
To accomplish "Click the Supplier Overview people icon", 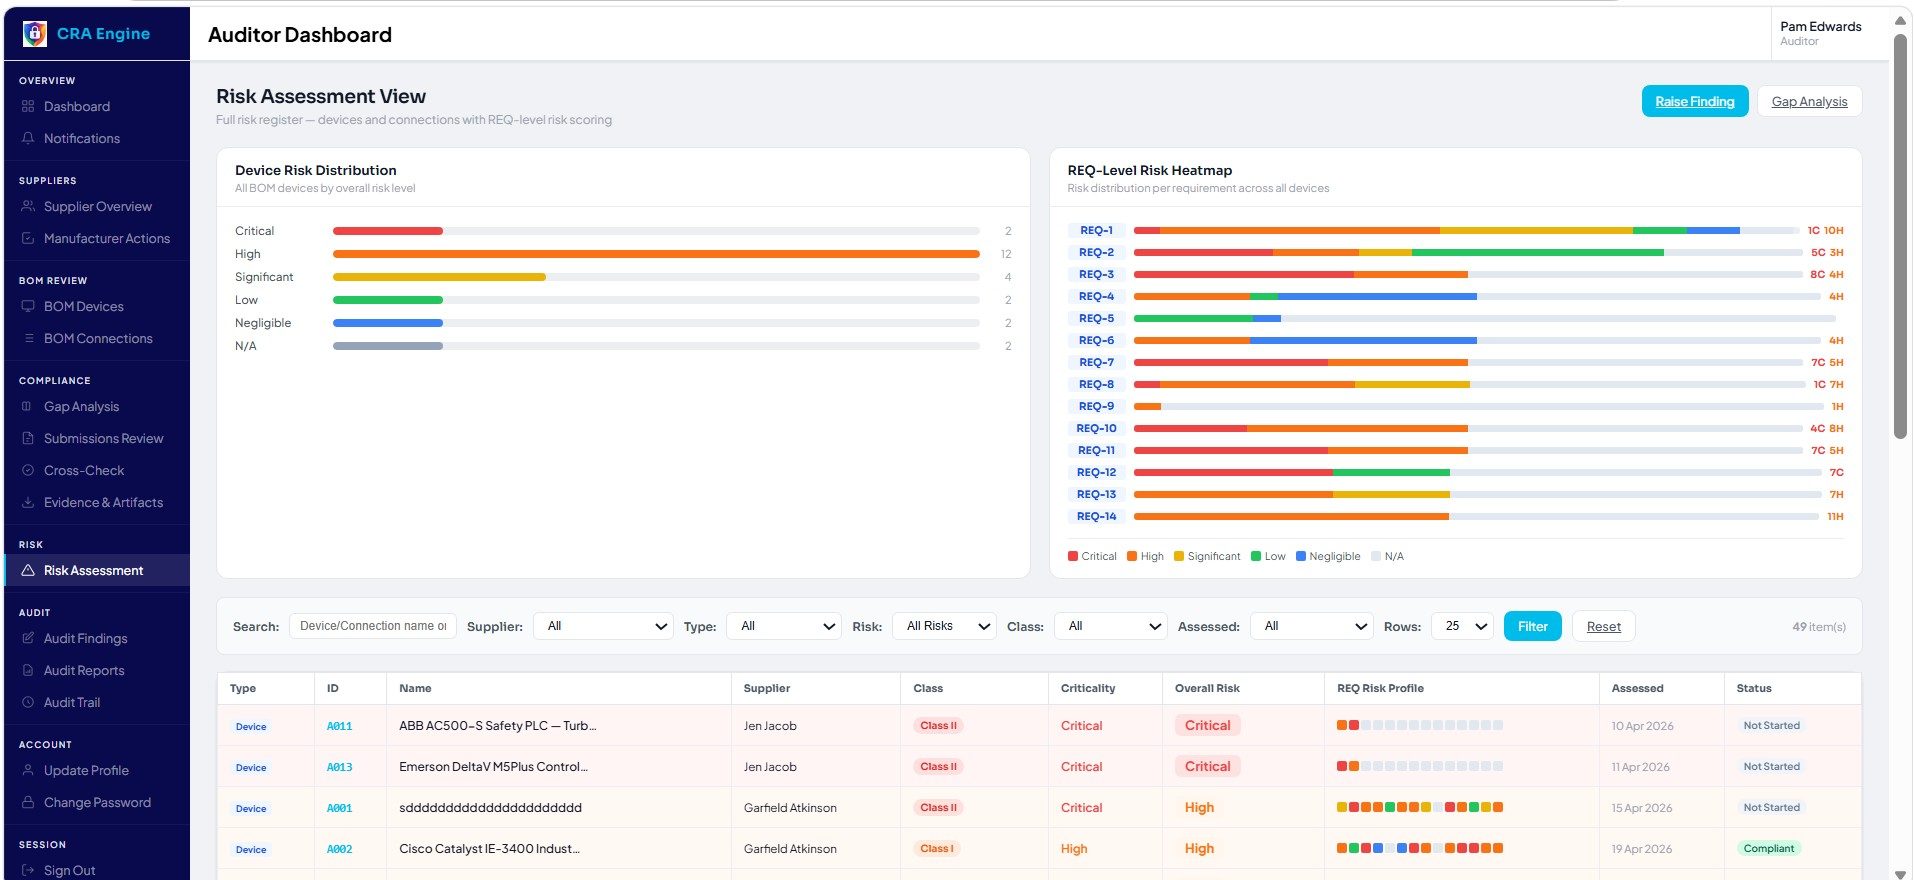I will tap(28, 207).
